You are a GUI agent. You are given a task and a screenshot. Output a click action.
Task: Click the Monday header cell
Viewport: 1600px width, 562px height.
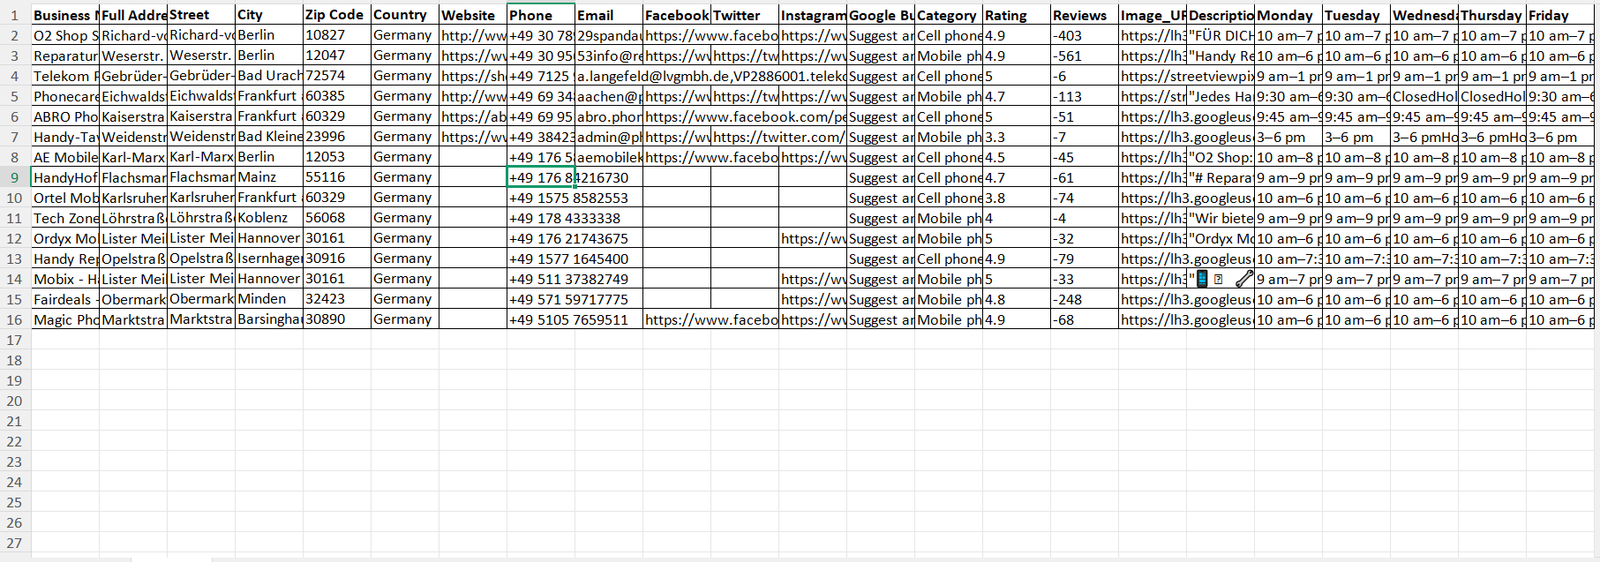pyautogui.click(x=1288, y=15)
